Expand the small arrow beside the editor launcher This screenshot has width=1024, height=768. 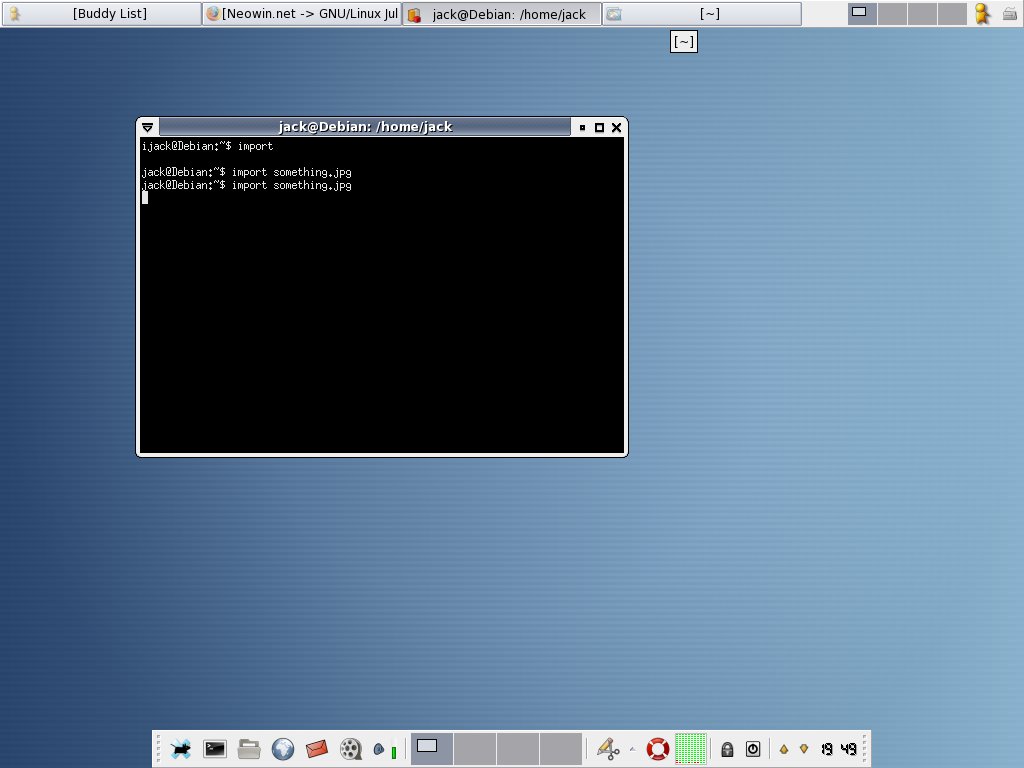(631, 748)
